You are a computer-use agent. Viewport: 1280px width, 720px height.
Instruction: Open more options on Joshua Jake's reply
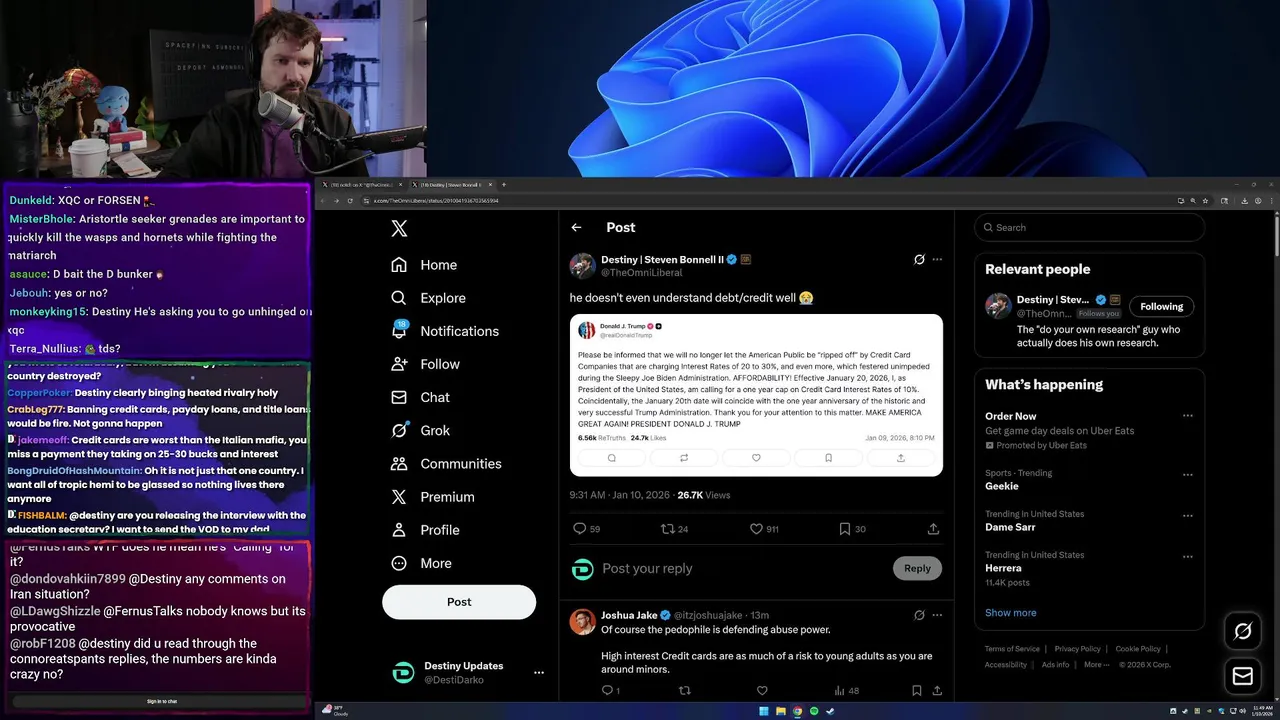coord(937,615)
